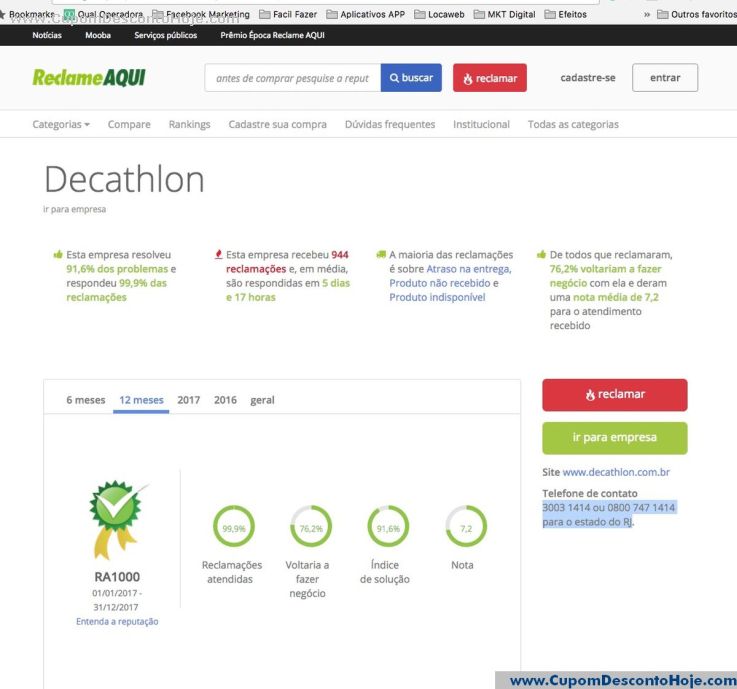Open Serviços públicos in the top bar

point(165,35)
